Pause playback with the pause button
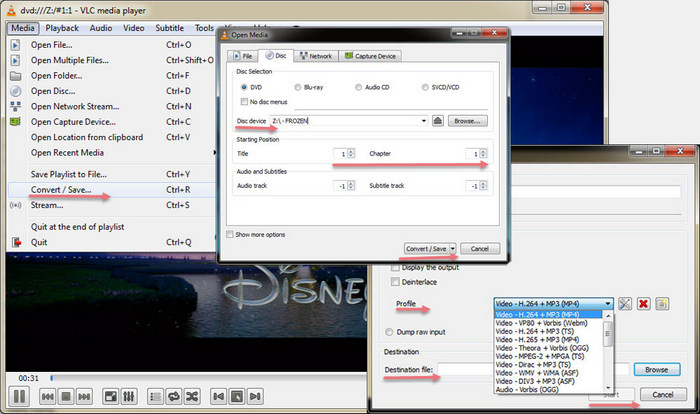 pos(19,396)
